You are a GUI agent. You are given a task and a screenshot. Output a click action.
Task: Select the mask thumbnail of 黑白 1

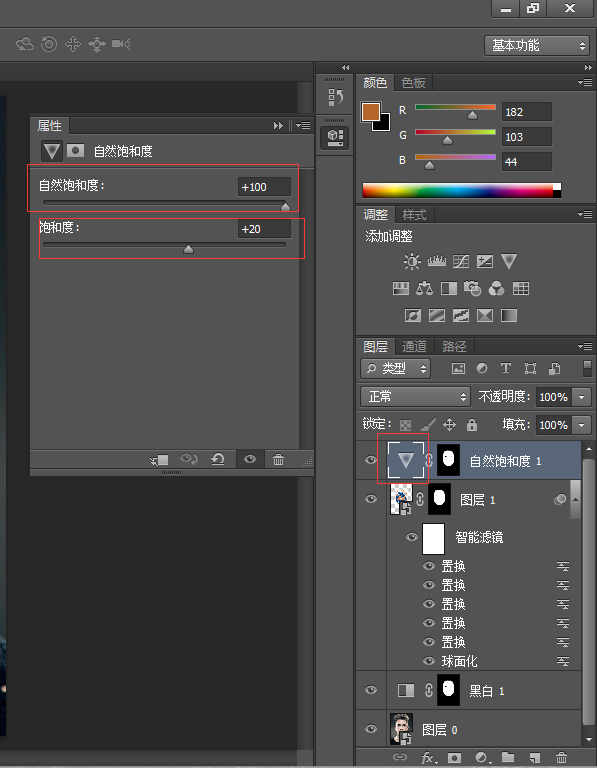click(x=448, y=690)
